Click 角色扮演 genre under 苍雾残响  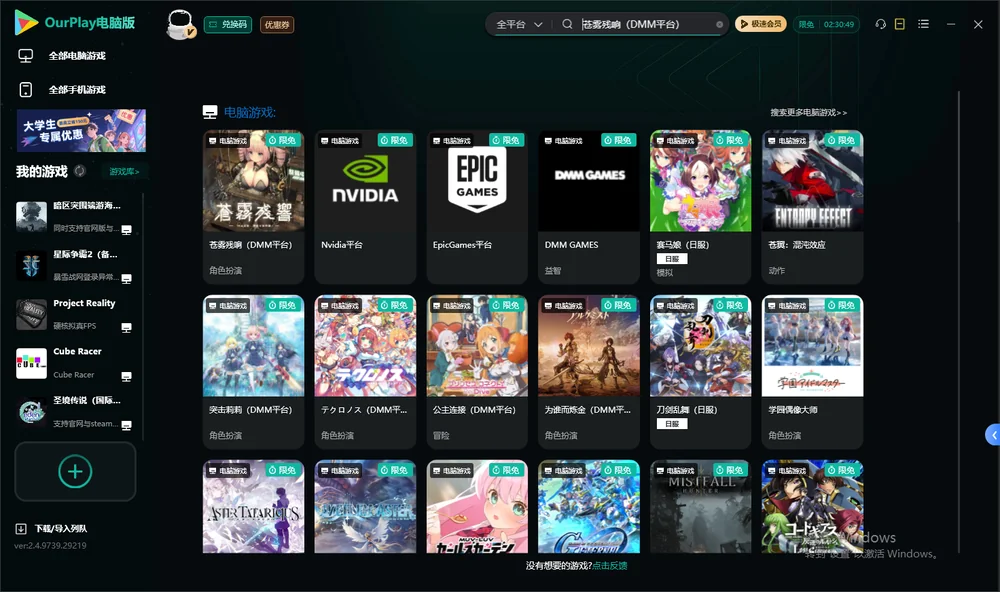[x=225, y=270]
